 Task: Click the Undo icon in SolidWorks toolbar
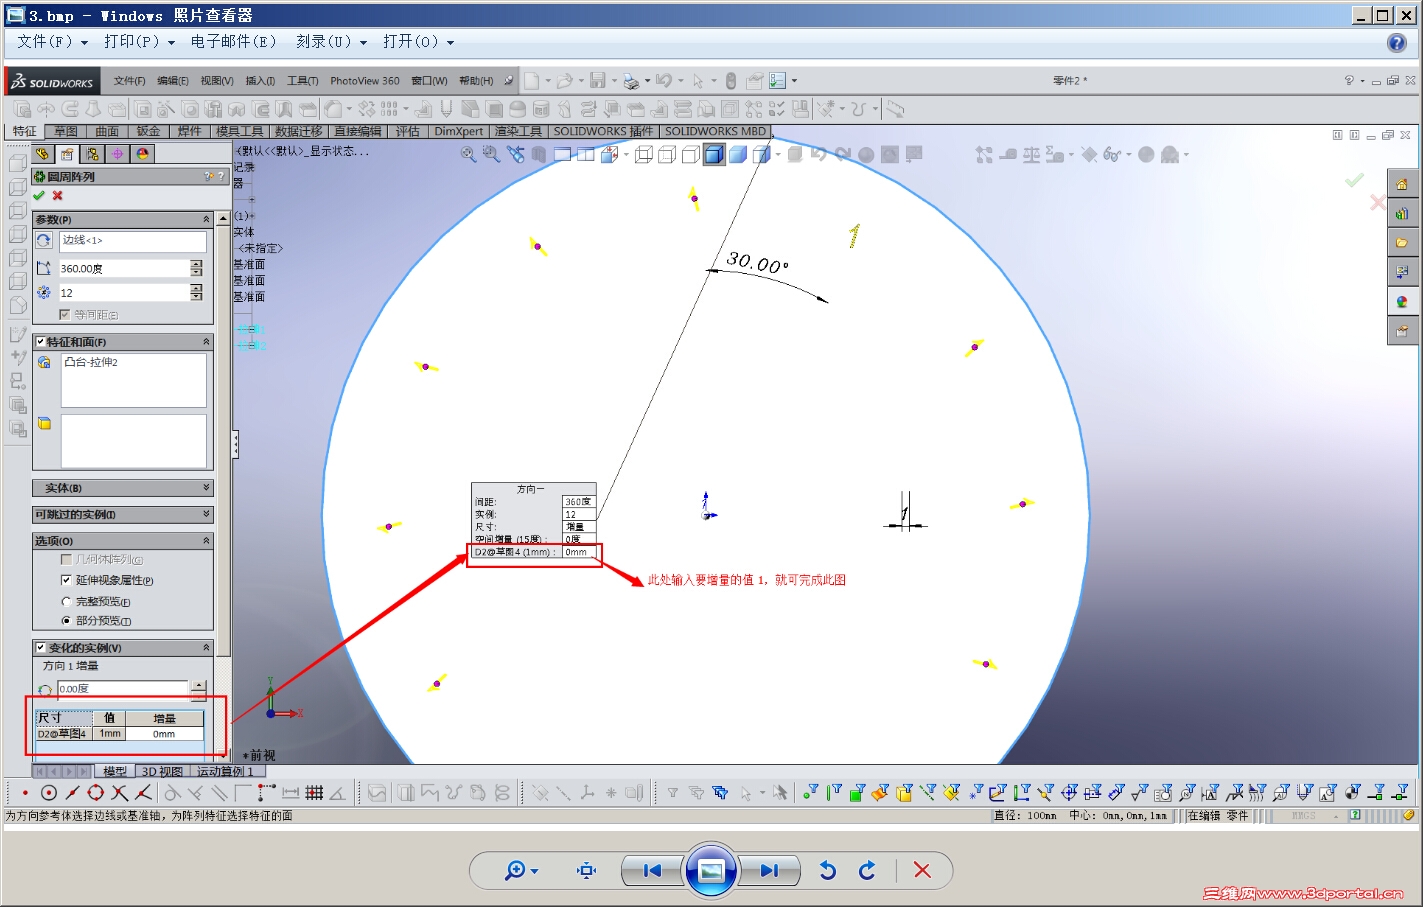[663, 81]
